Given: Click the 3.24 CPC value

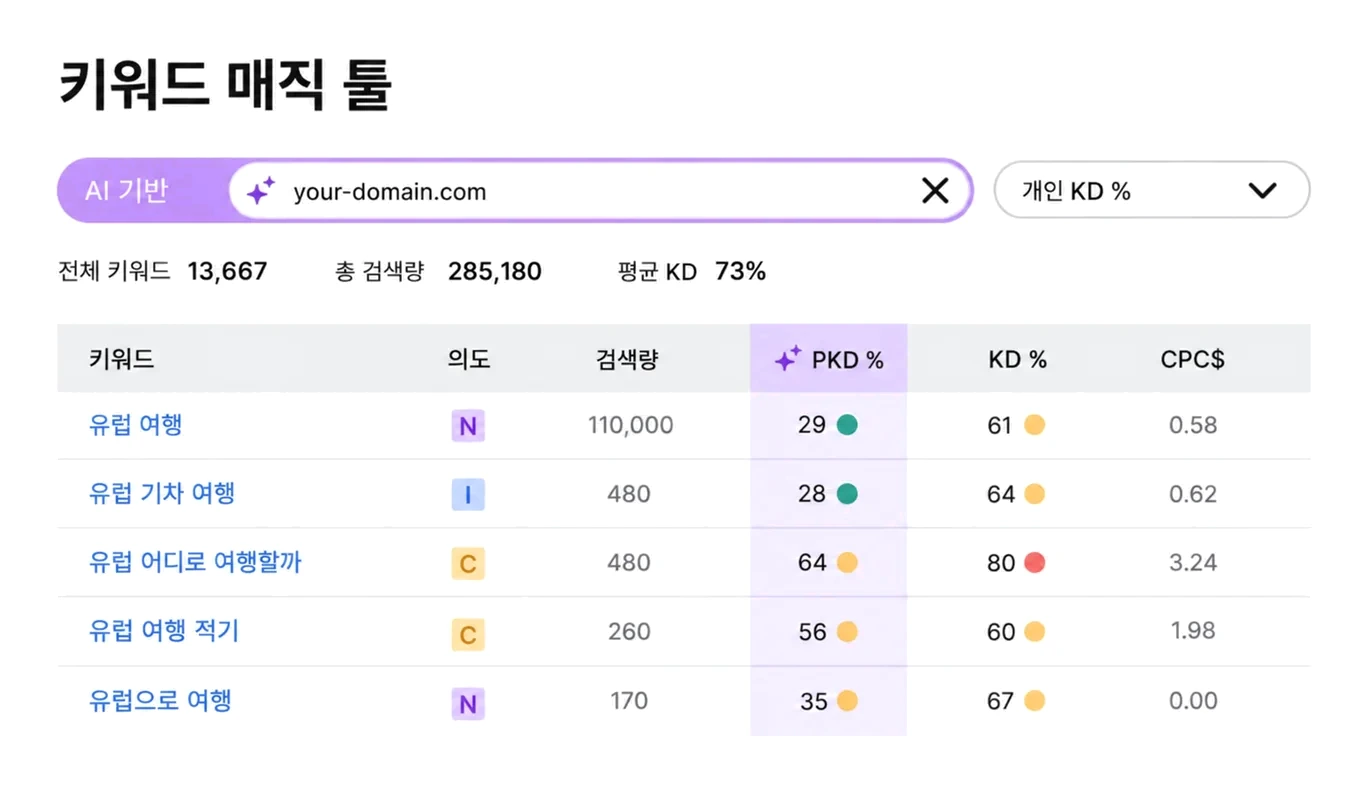Looking at the screenshot, I should 1193,563.
